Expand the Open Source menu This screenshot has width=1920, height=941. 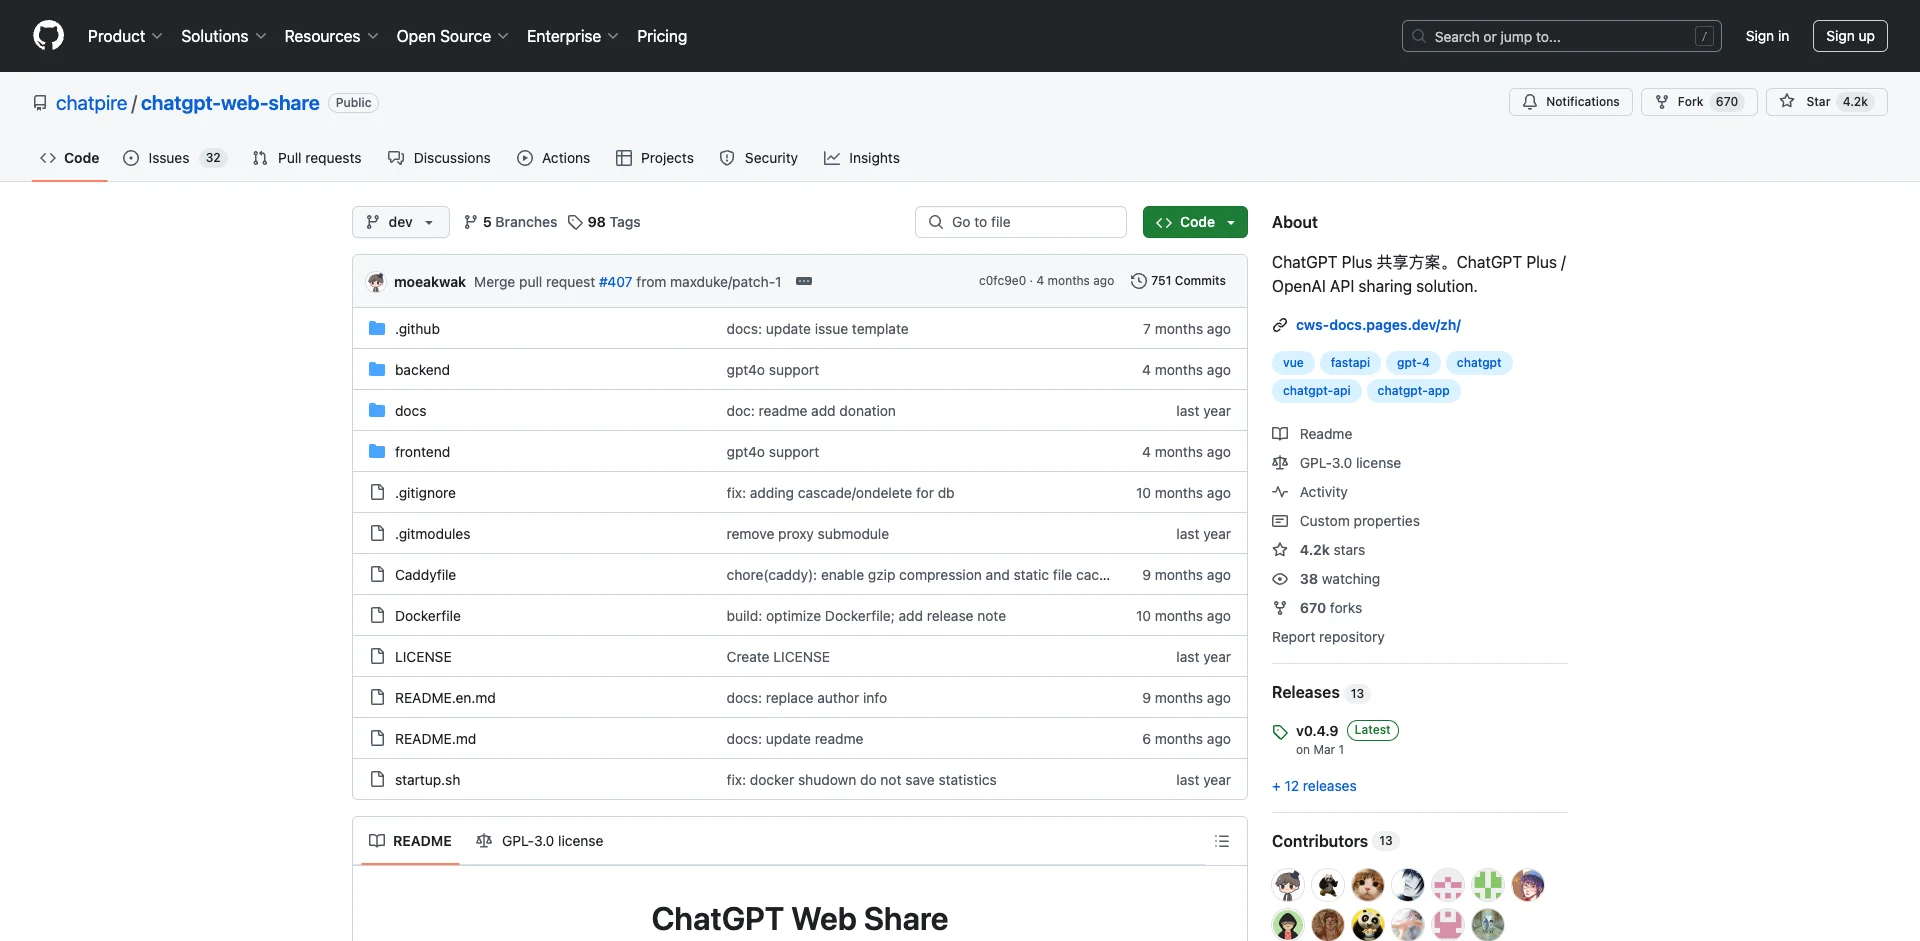click(x=452, y=36)
